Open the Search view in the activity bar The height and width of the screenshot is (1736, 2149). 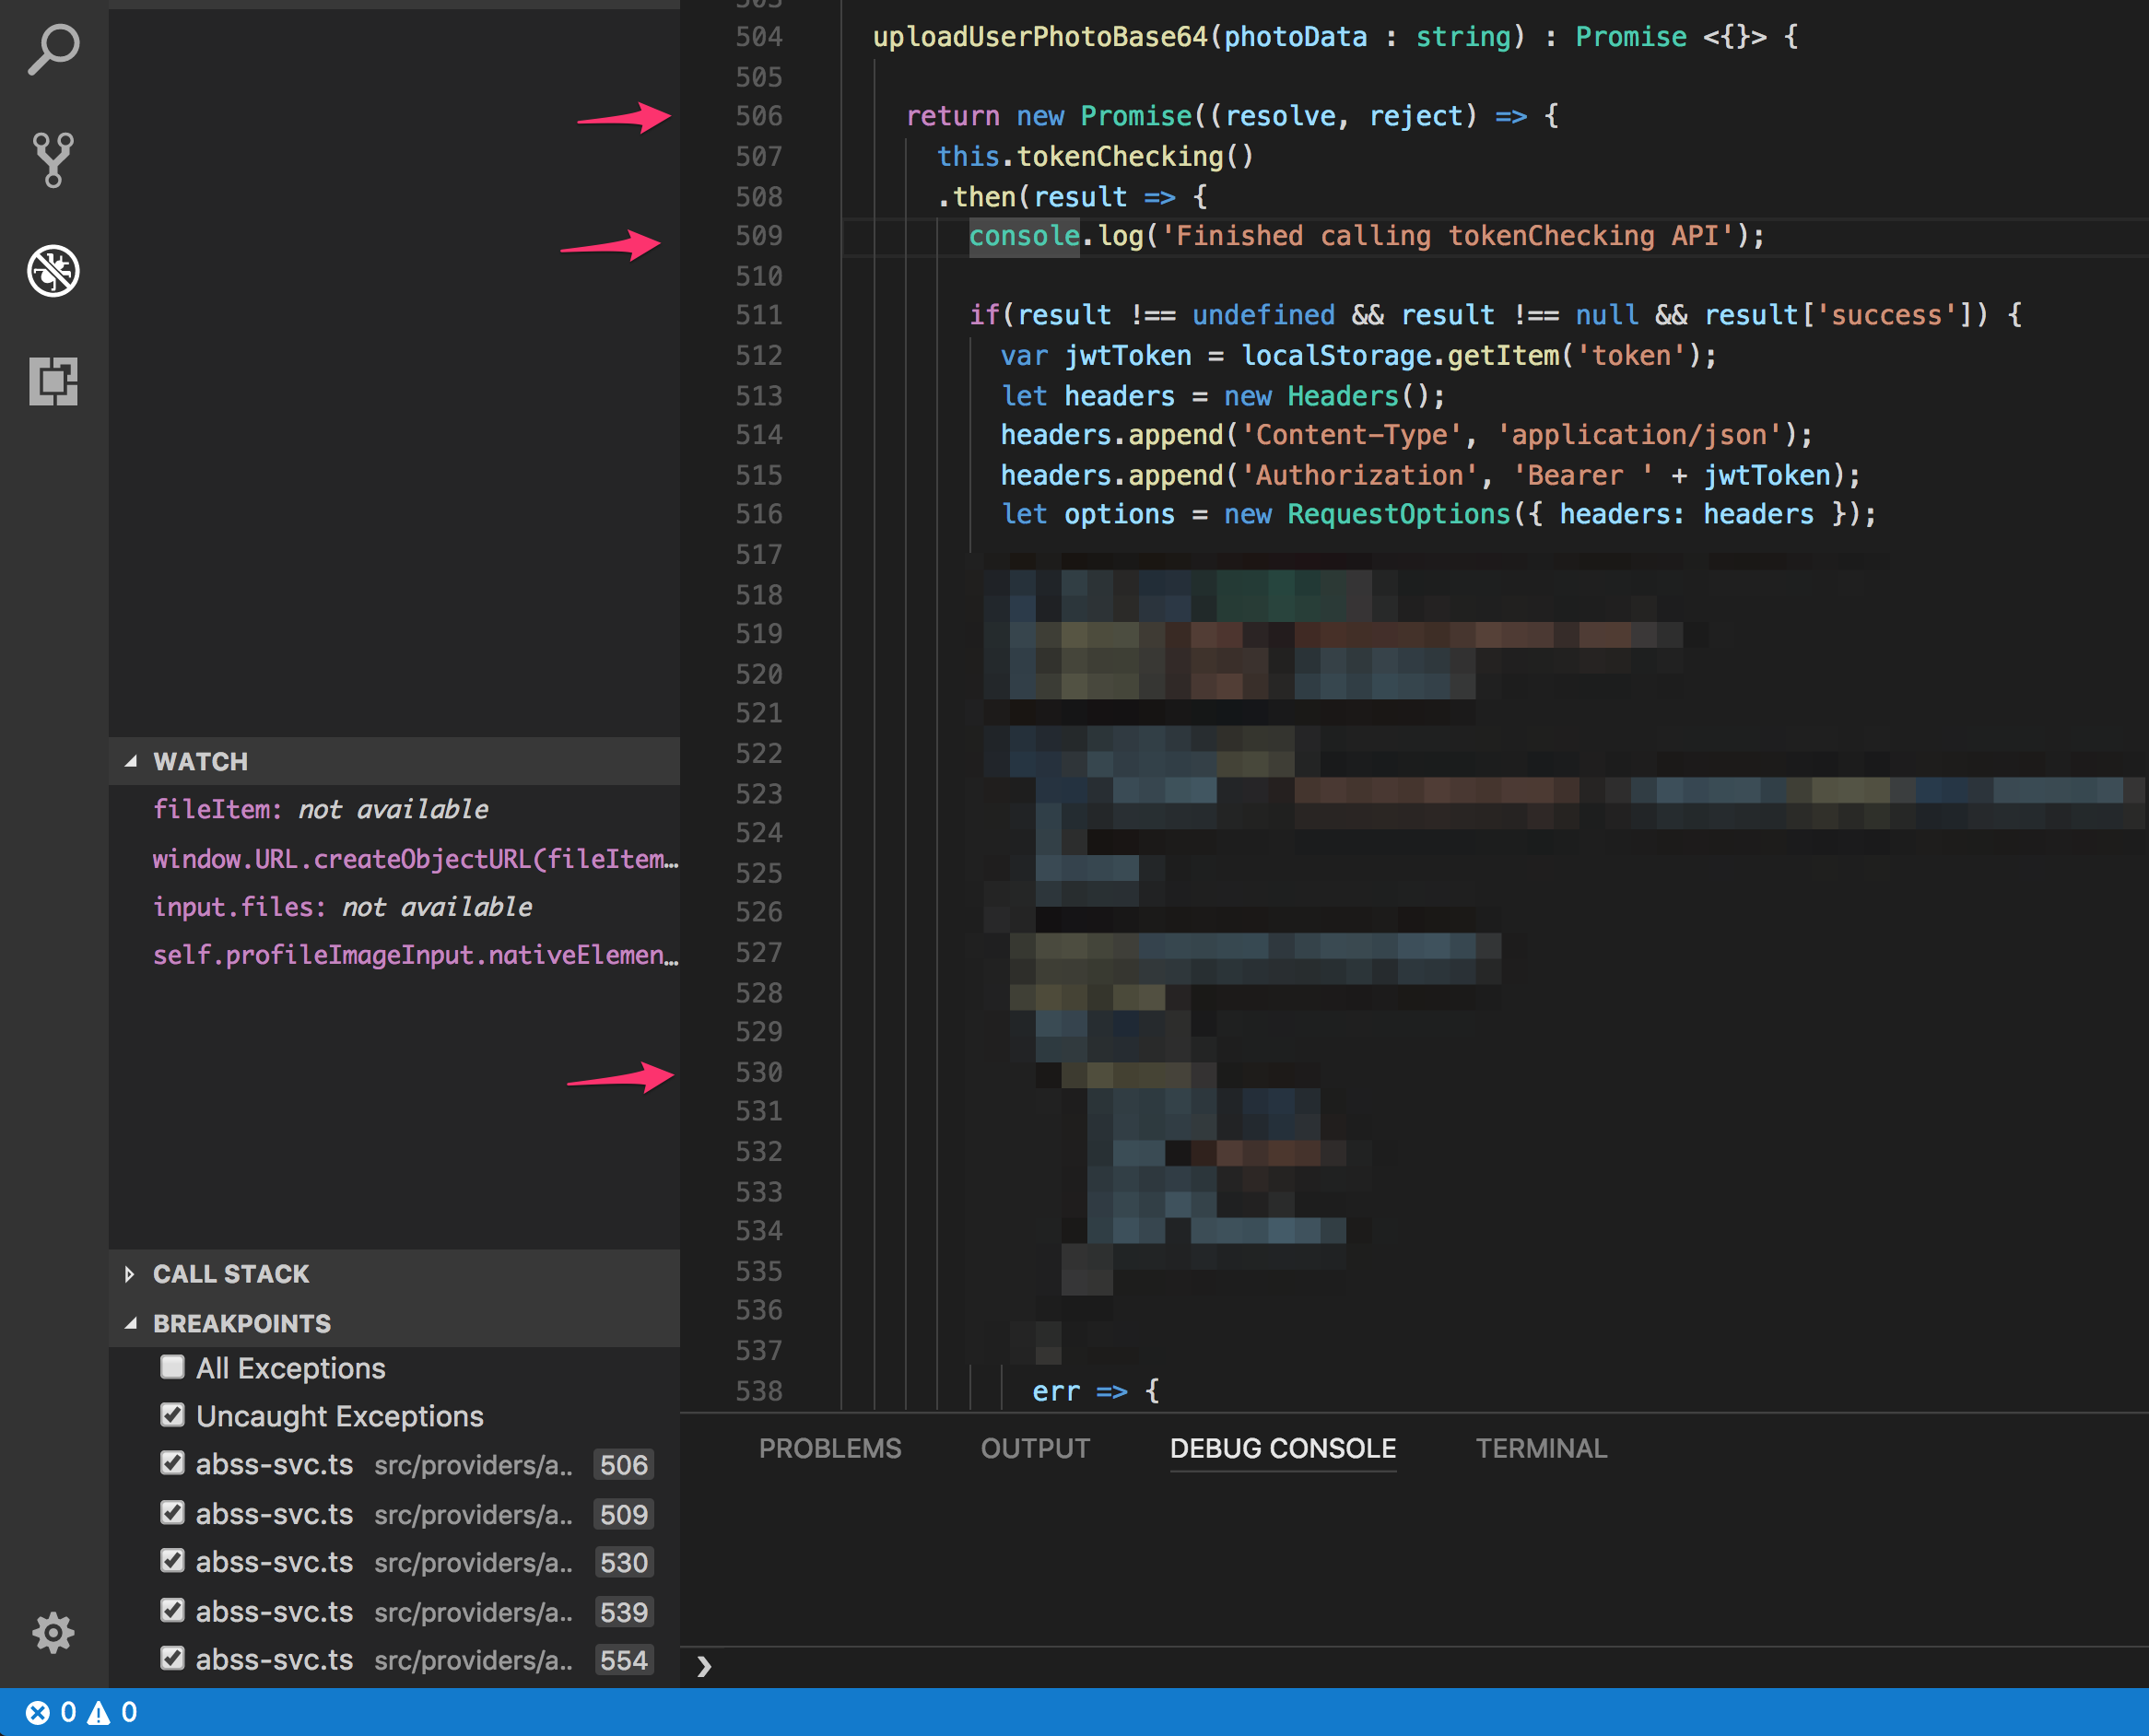[53, 50]
